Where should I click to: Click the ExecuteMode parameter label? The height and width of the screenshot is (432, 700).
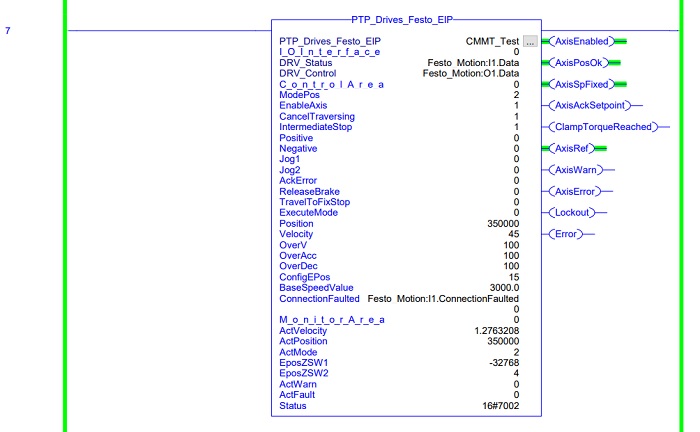tap(308, 213)
